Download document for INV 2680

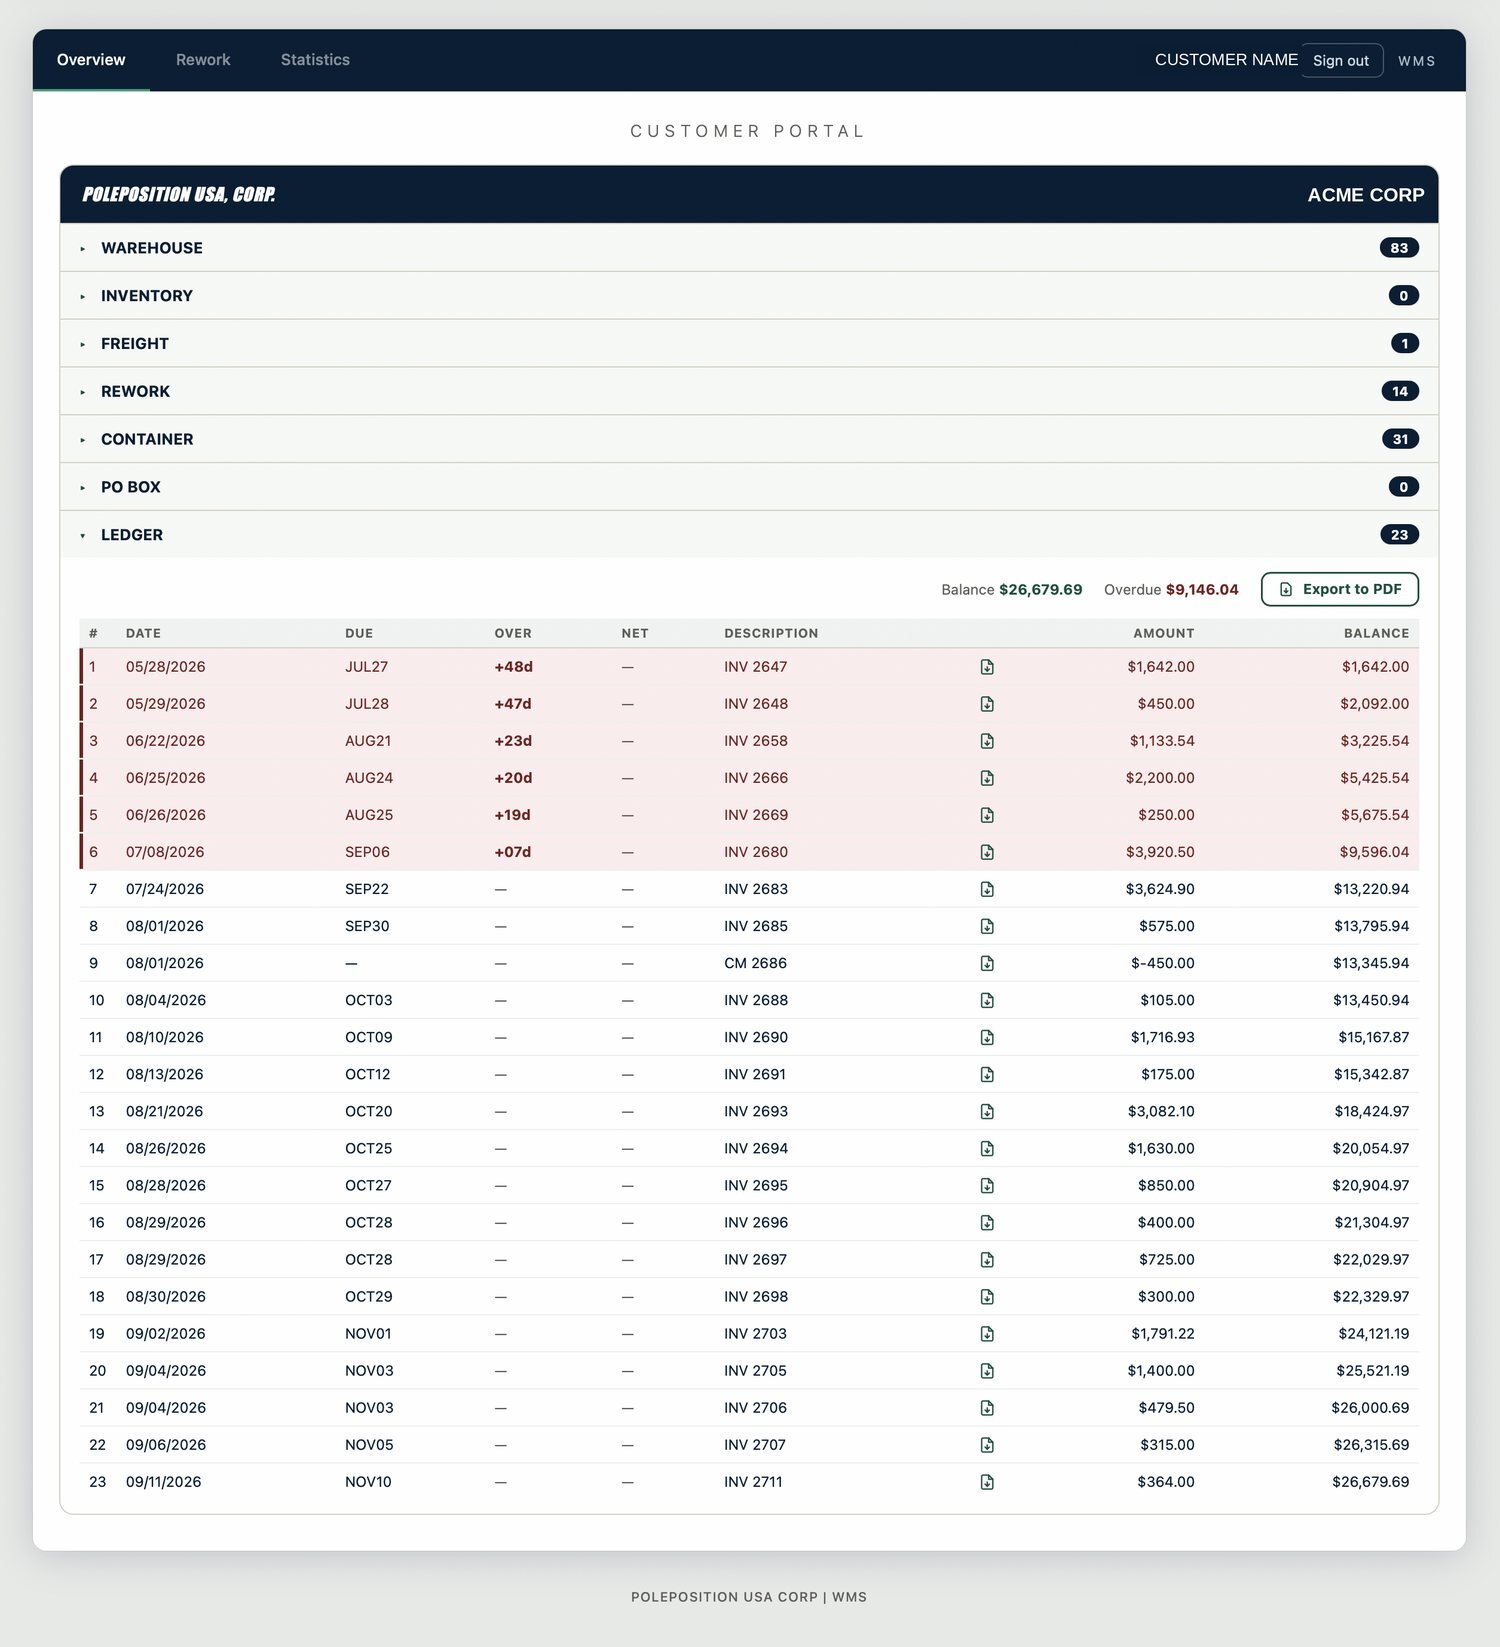[987, 852]
